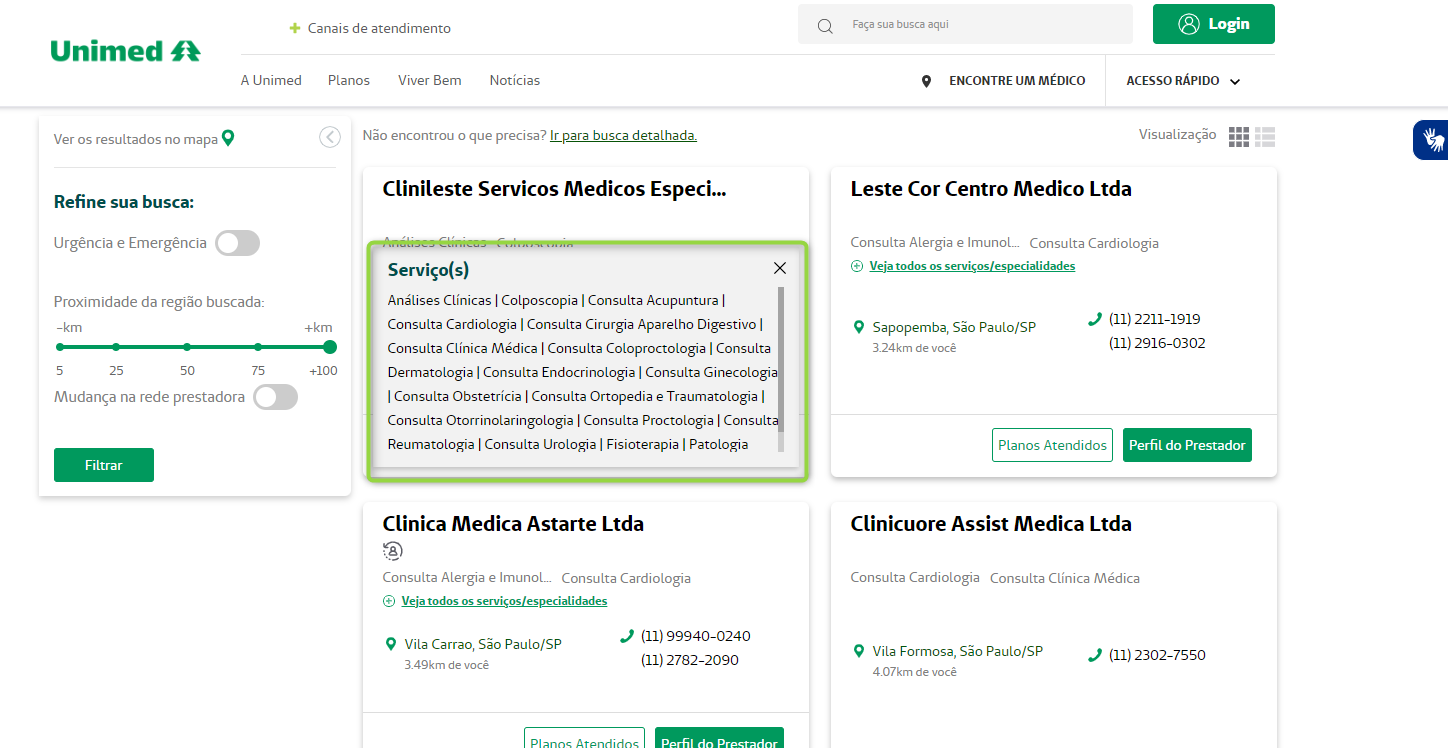Image resolution: width=1448 pixels, height=748 pixels.
Task: Click the user avatar icon in Login
Action: click(x=1189, y=24)
